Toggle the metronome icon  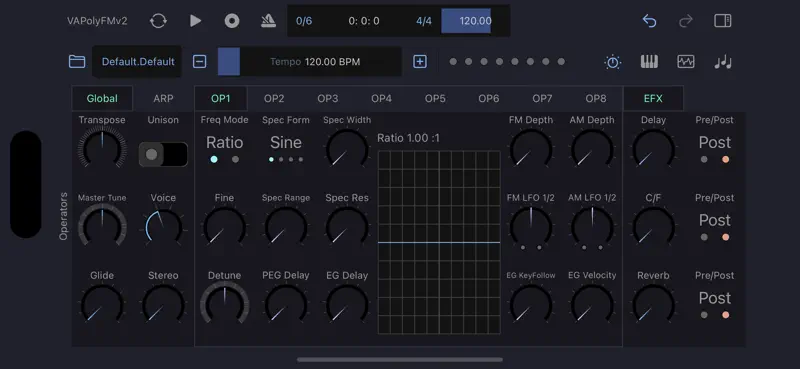pos(268,21)
